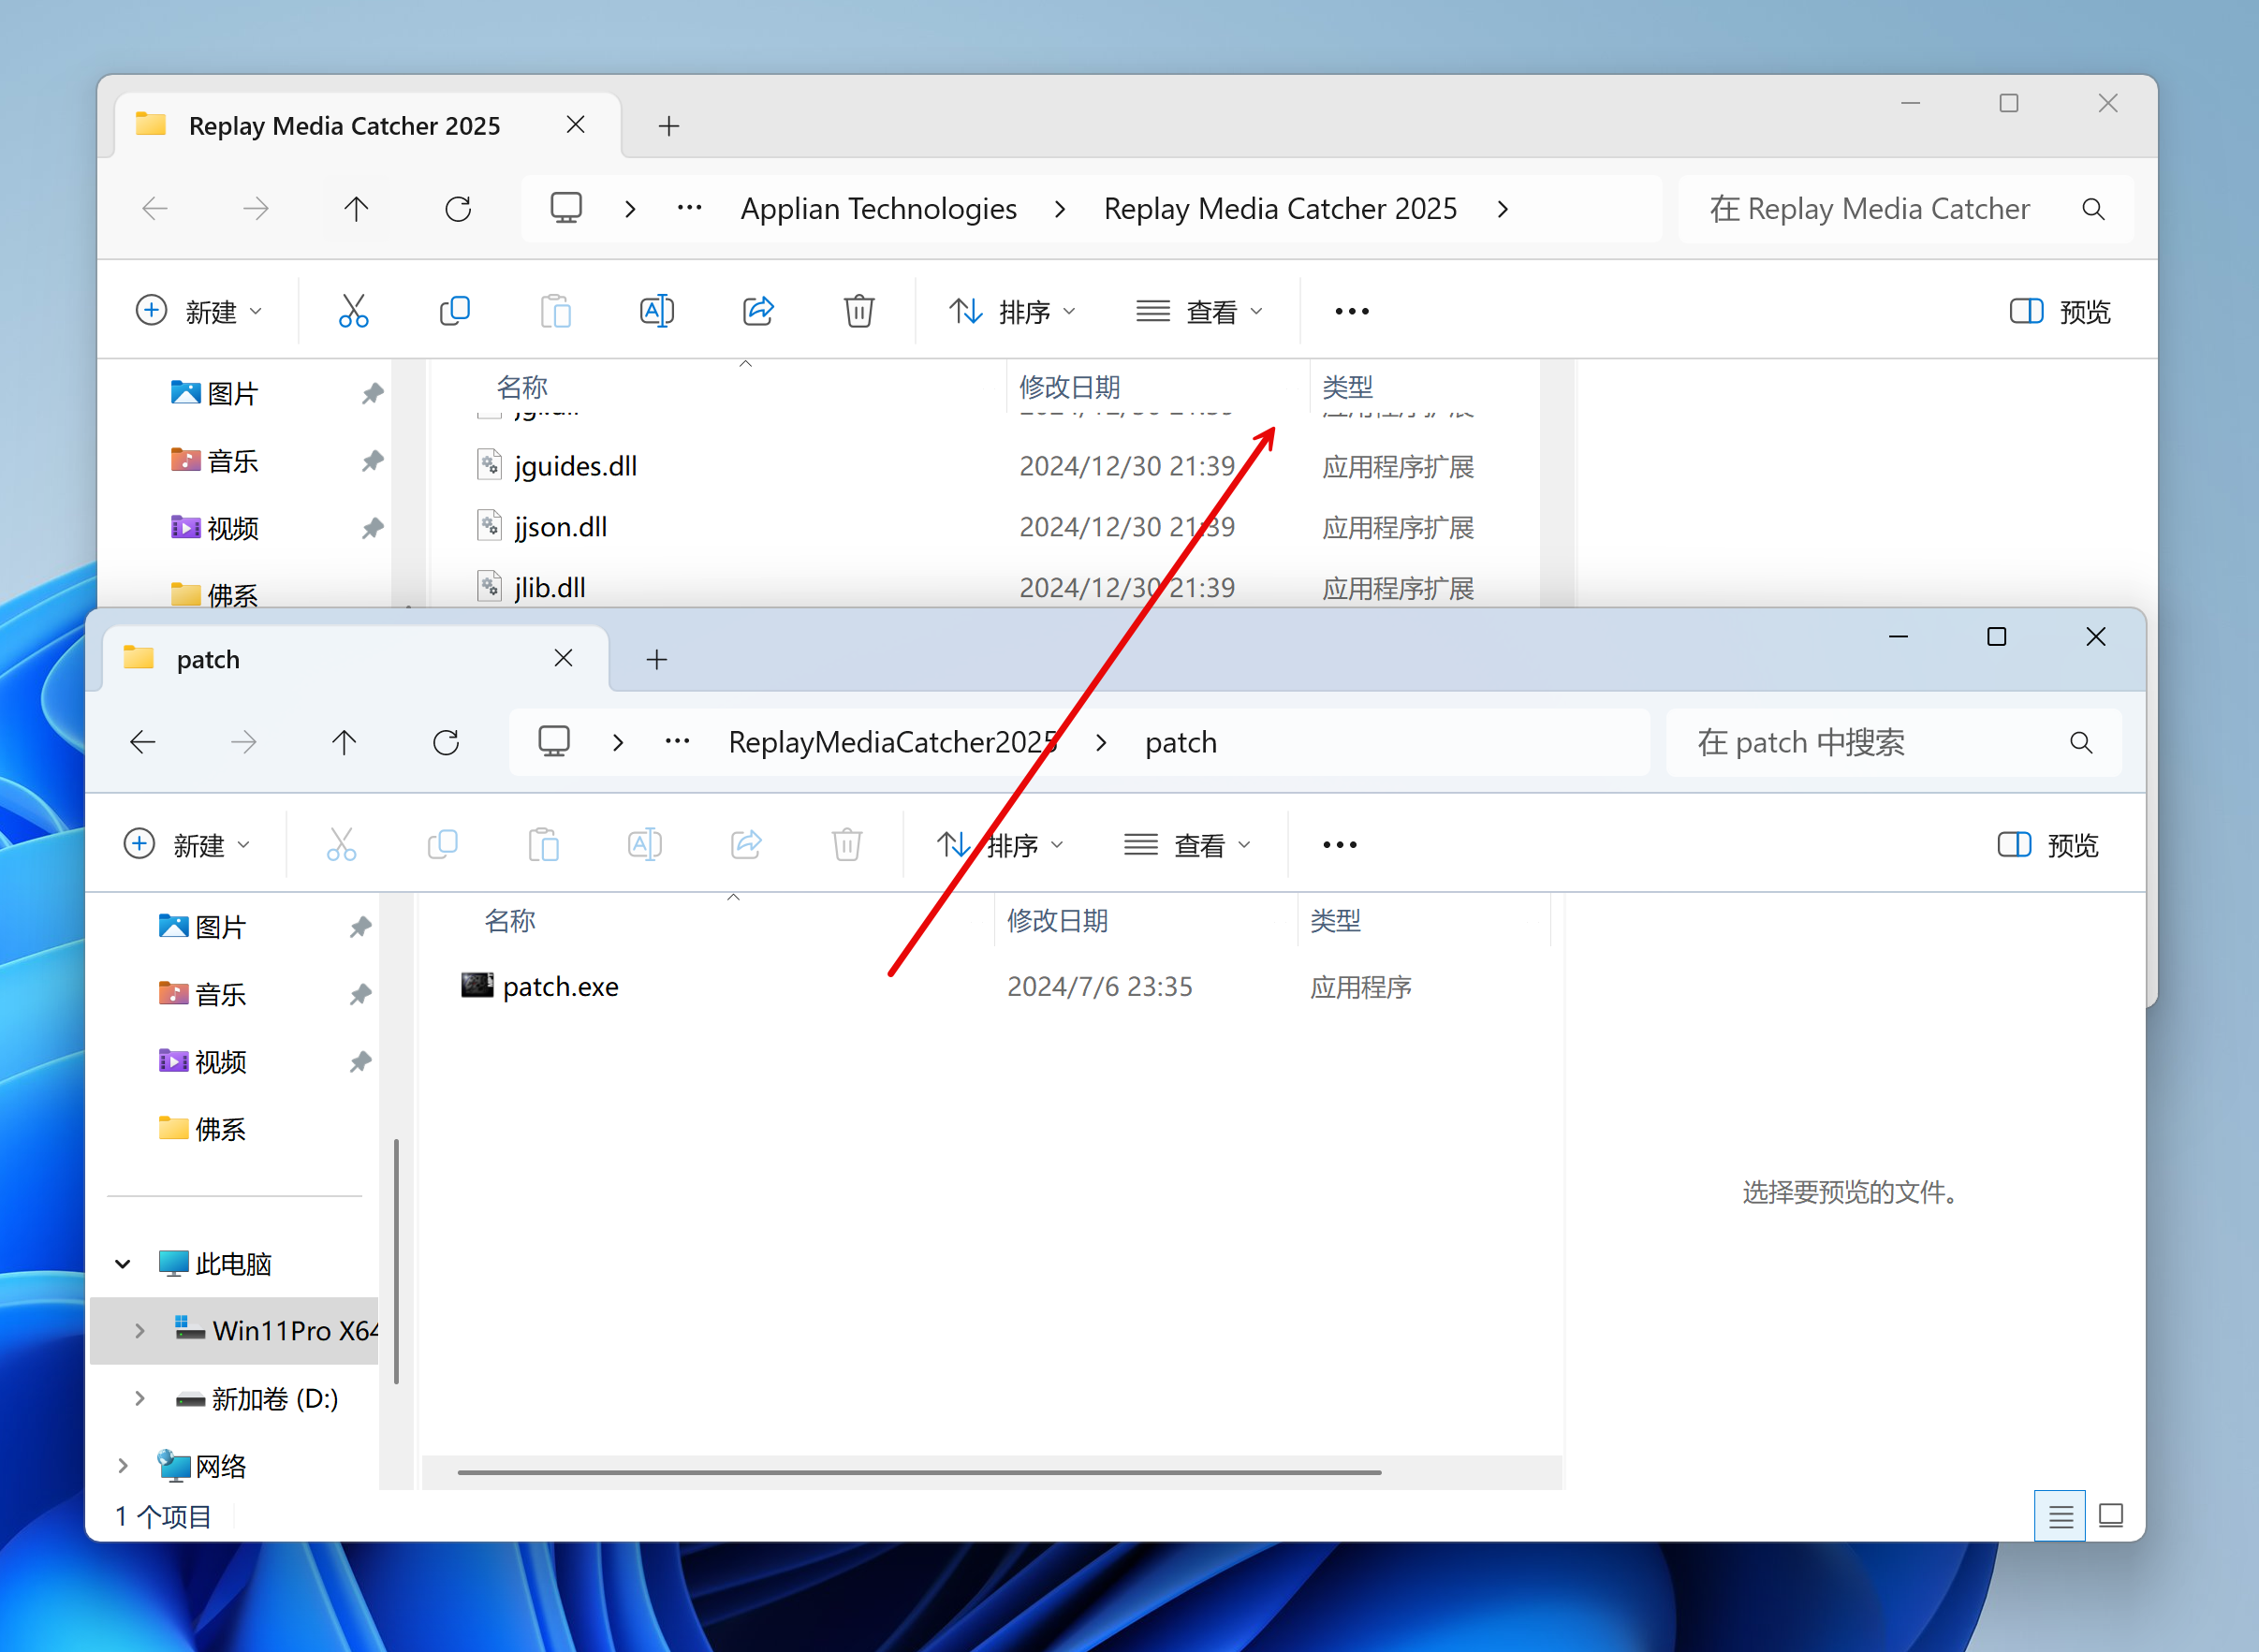
Task: Click the Delete trash icon in top window
Action: coord(858,311)
